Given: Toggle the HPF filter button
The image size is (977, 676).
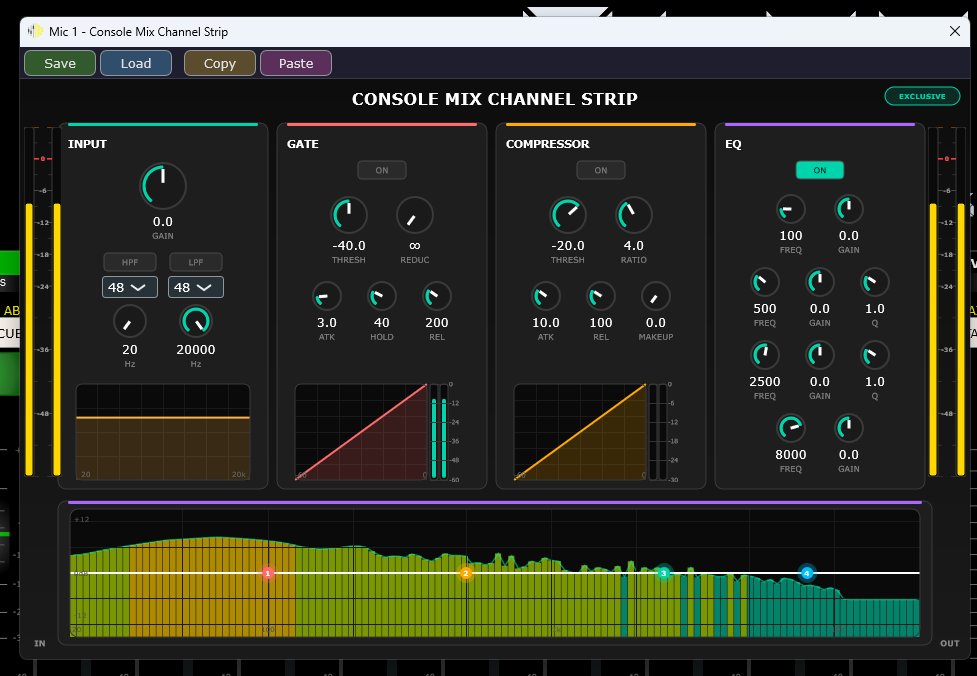Looking at the screenshot, I should click(x=130, y=262).
